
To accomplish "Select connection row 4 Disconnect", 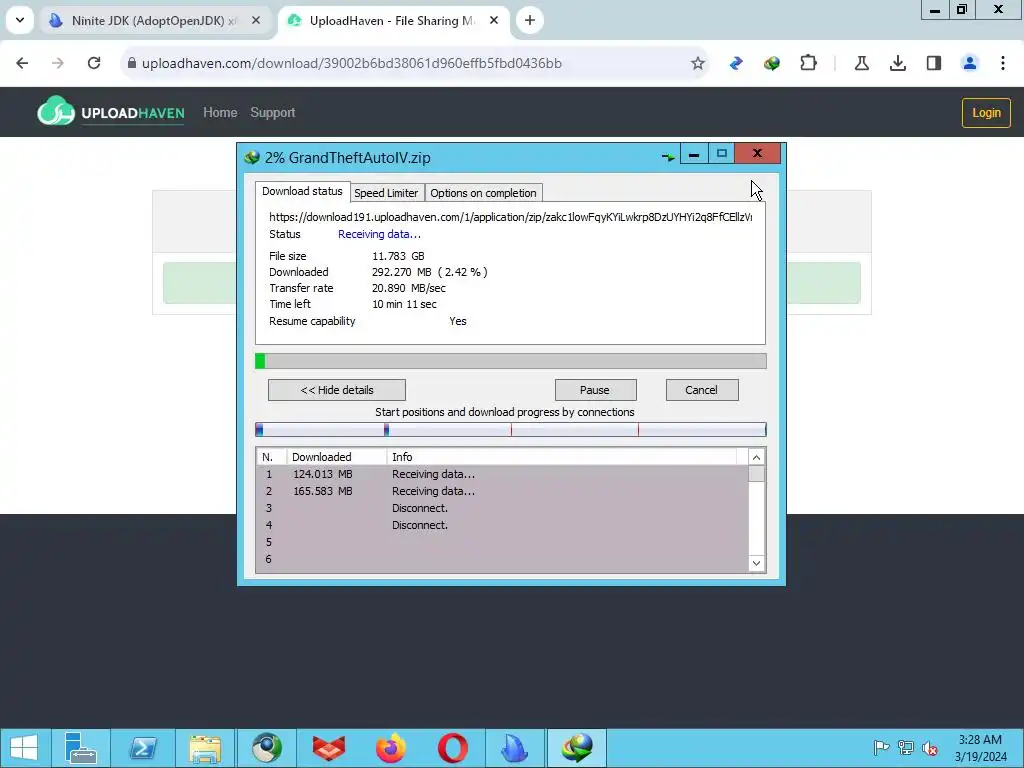I will pyautogui.click(x=502, y=525).
